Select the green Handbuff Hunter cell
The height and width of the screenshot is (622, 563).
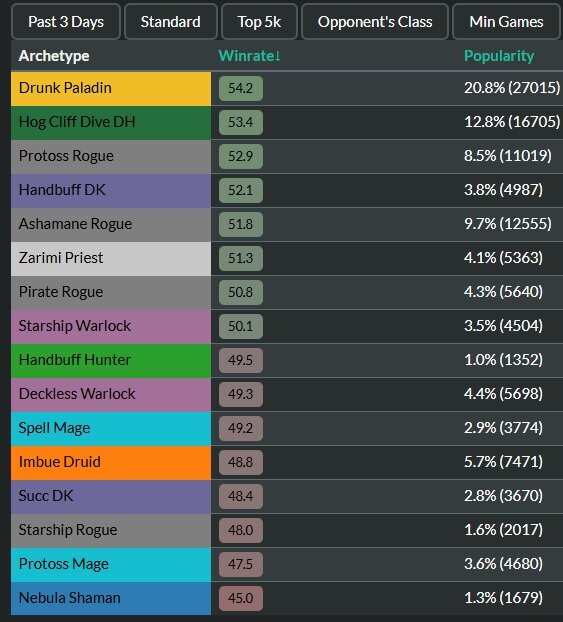pyautogui.click(x=111, y=361)
